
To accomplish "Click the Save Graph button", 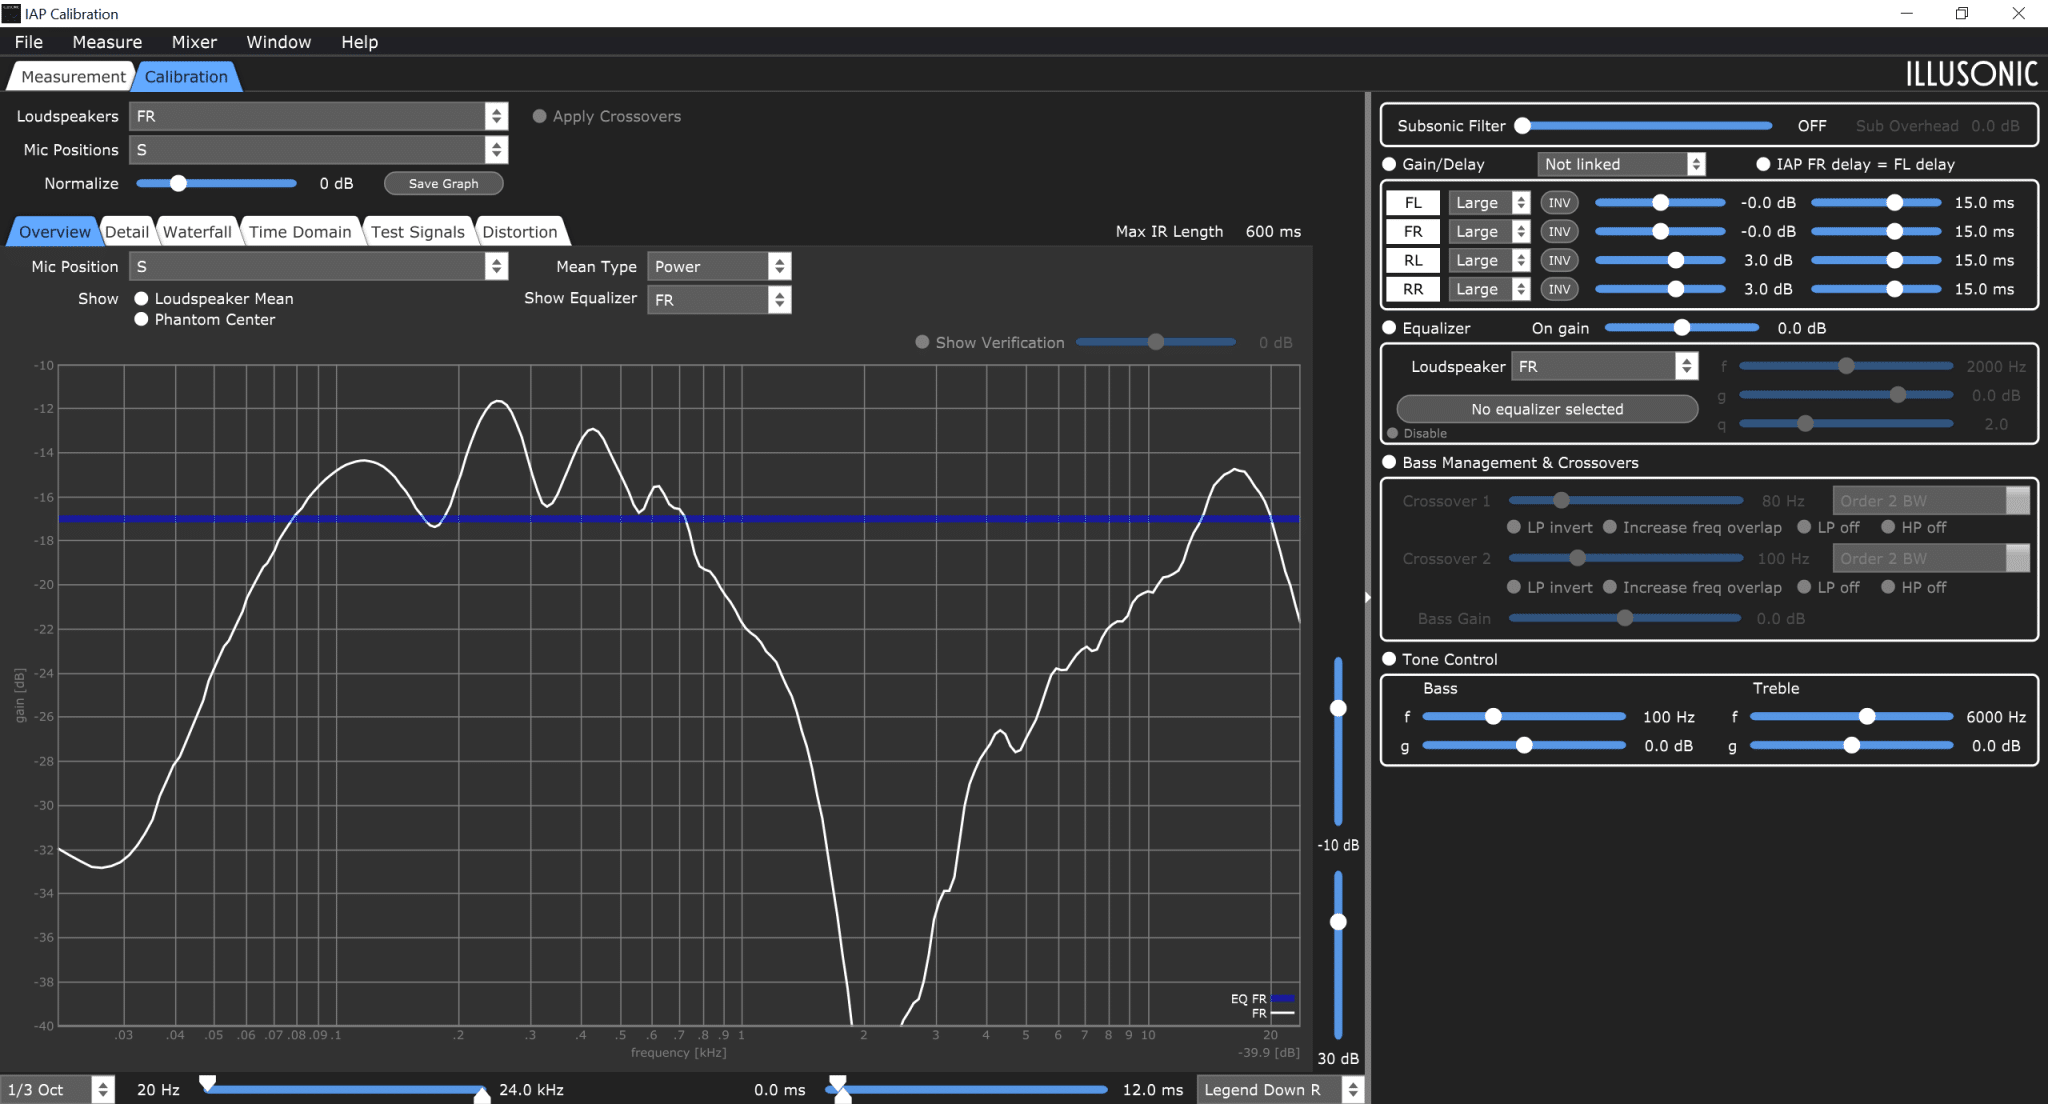I will (x=443, y=184).
